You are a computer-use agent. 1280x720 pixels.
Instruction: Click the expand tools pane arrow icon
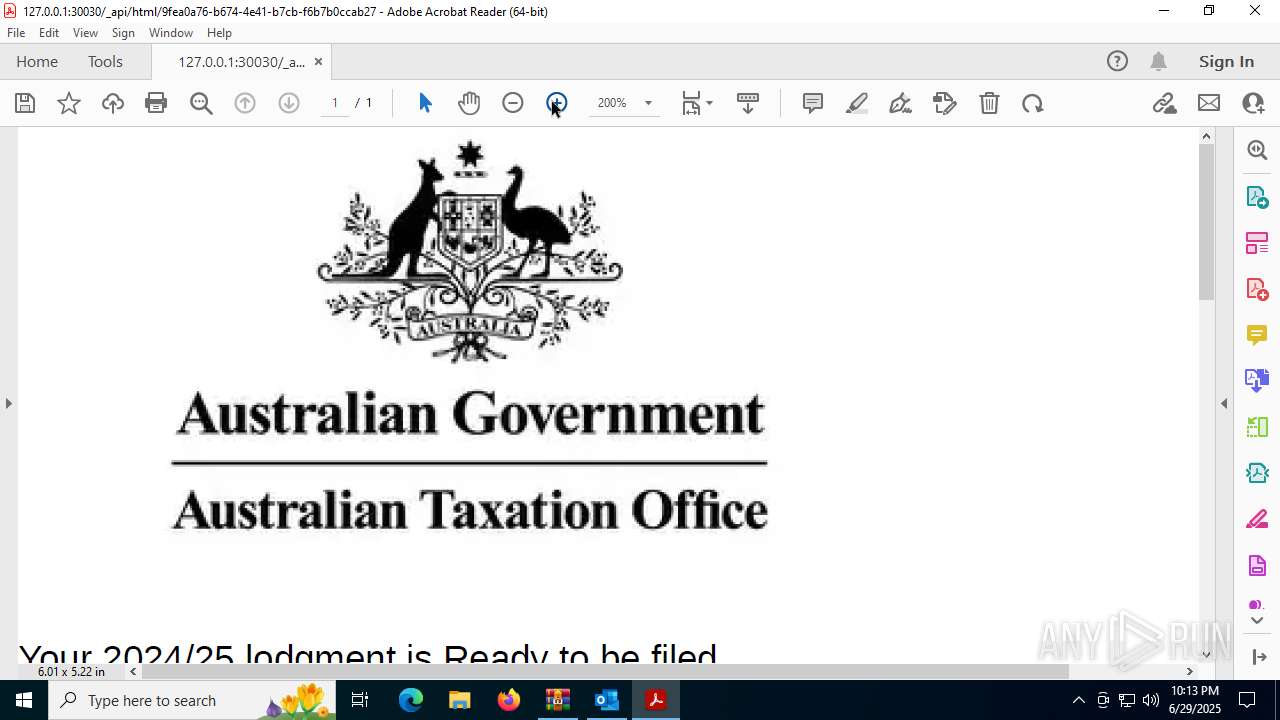pos(1259,657)
